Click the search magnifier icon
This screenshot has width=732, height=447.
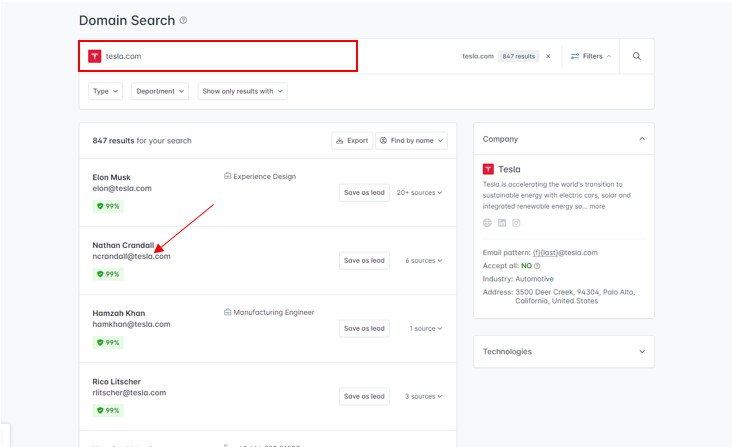pyautogui.click(x=636, y=56)
